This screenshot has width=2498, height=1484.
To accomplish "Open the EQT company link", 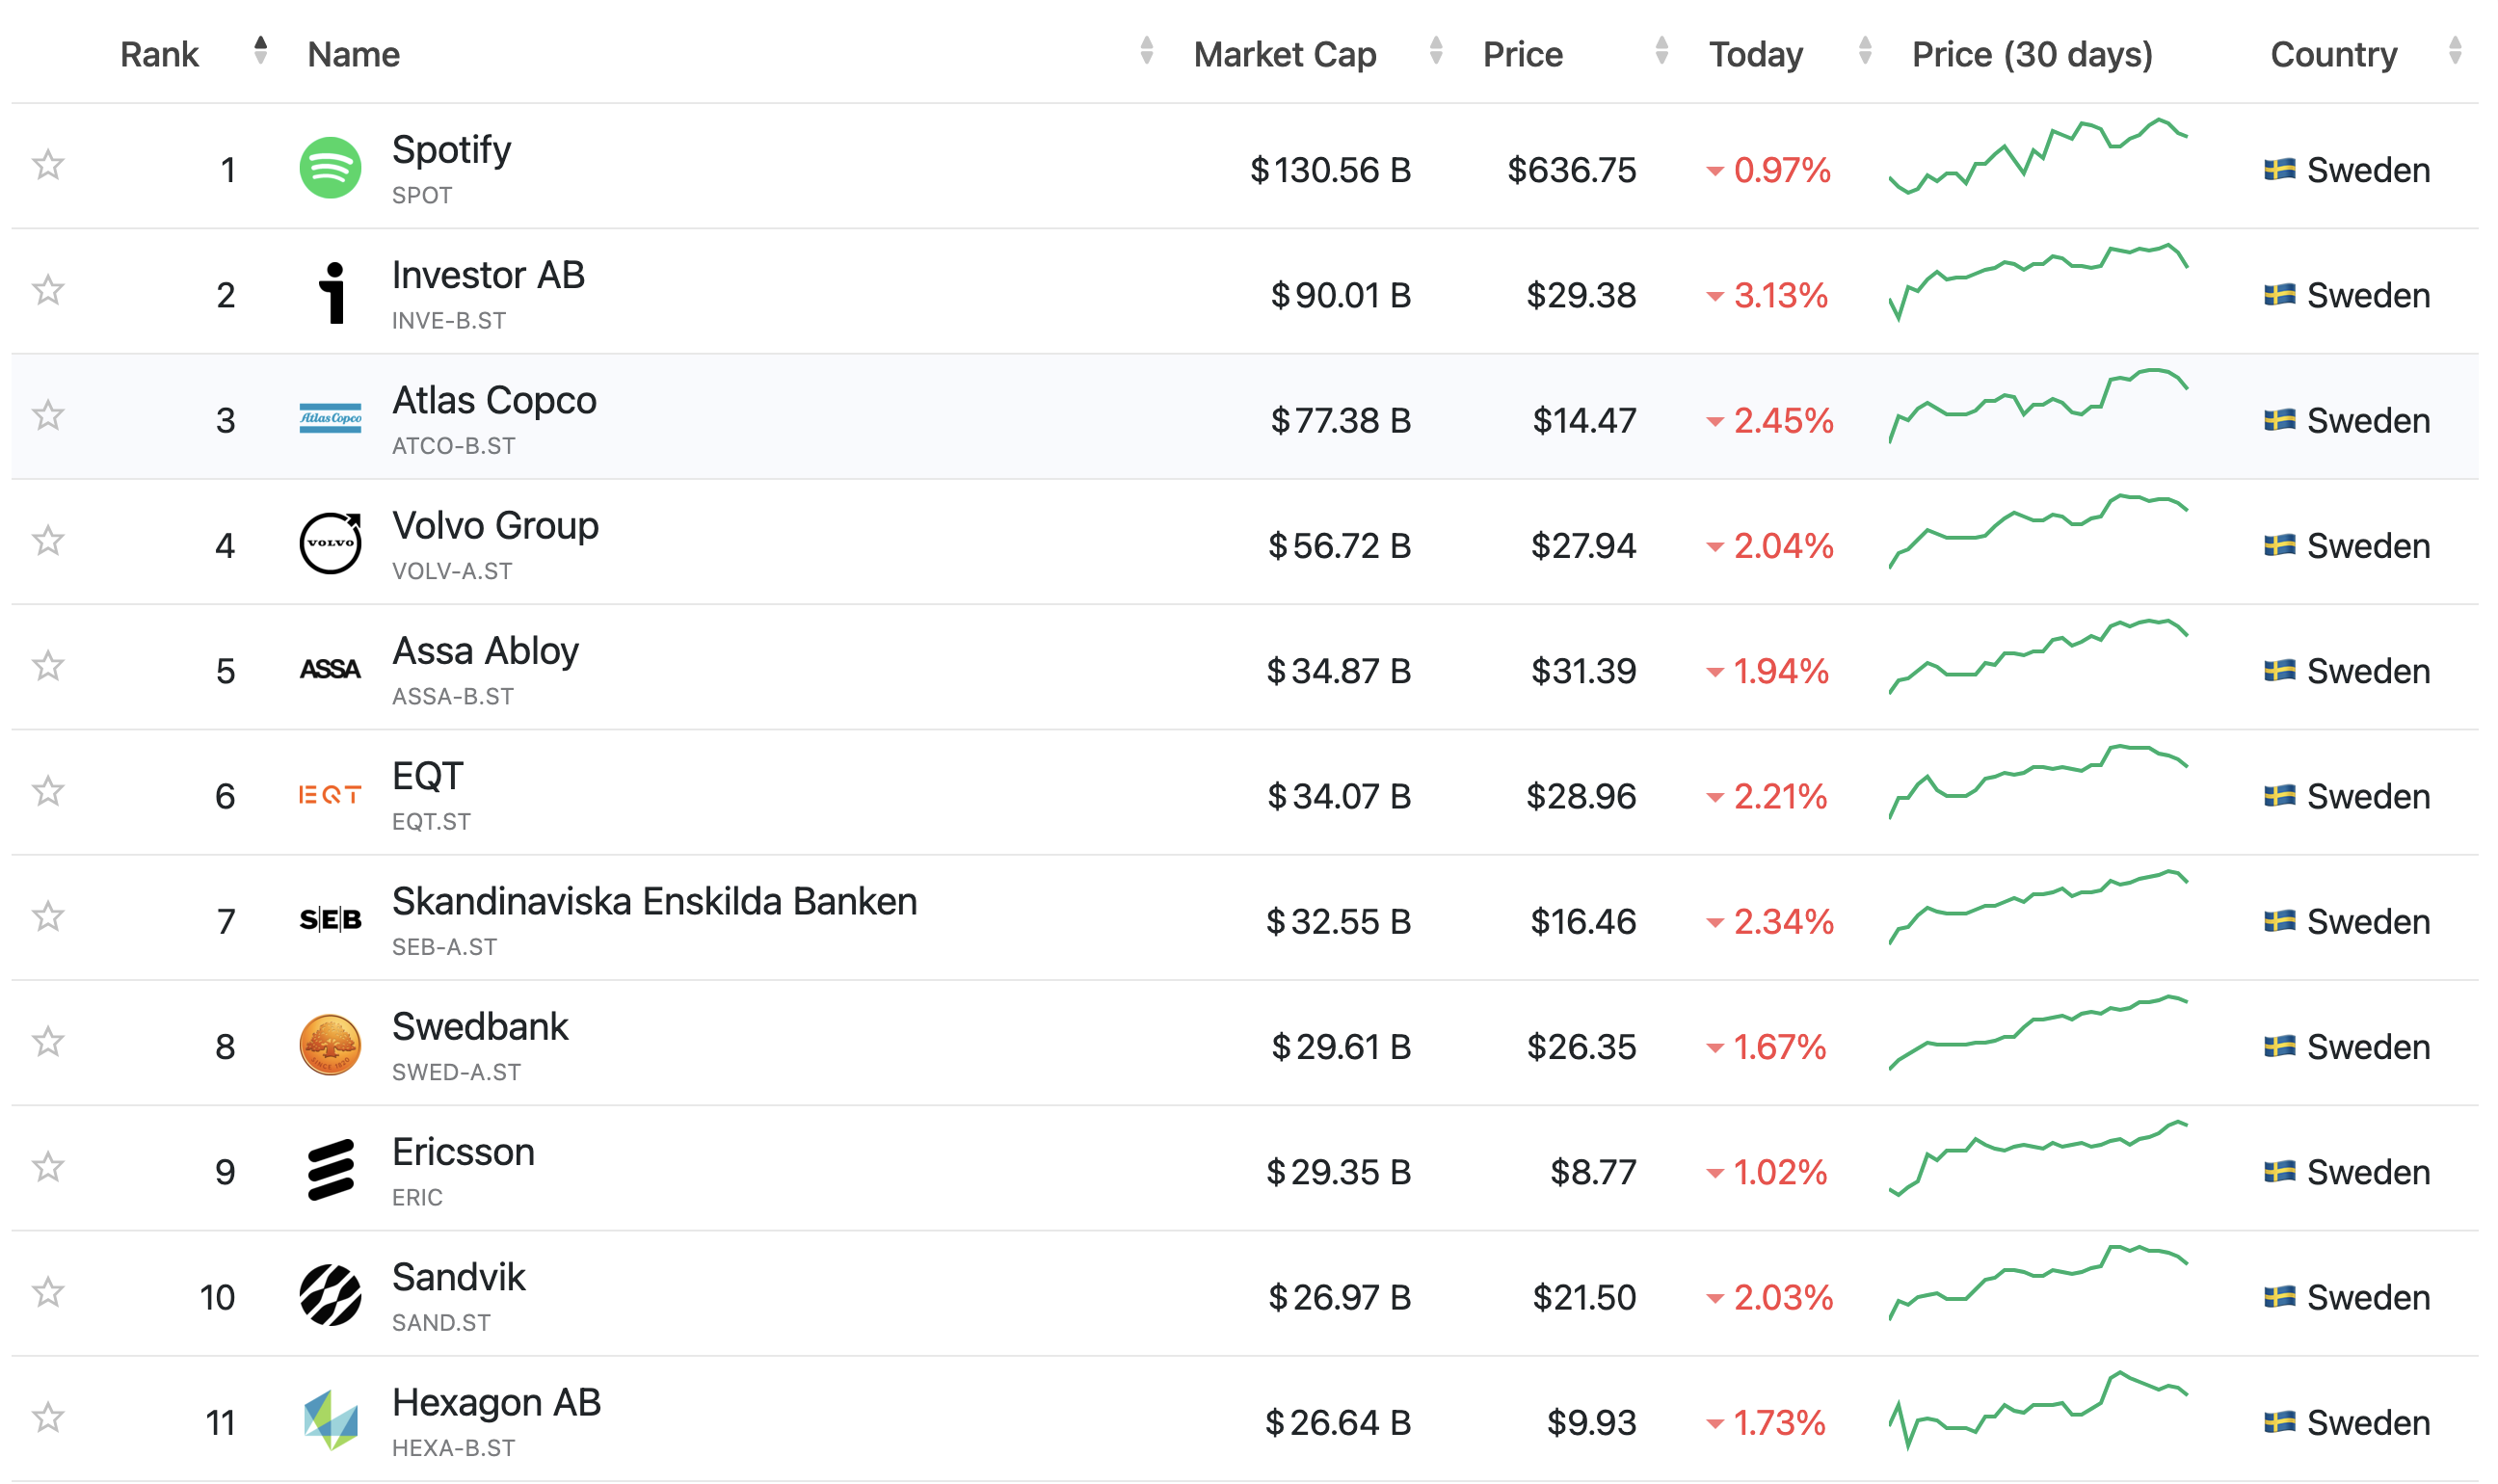I will click(x=427, y=777).
